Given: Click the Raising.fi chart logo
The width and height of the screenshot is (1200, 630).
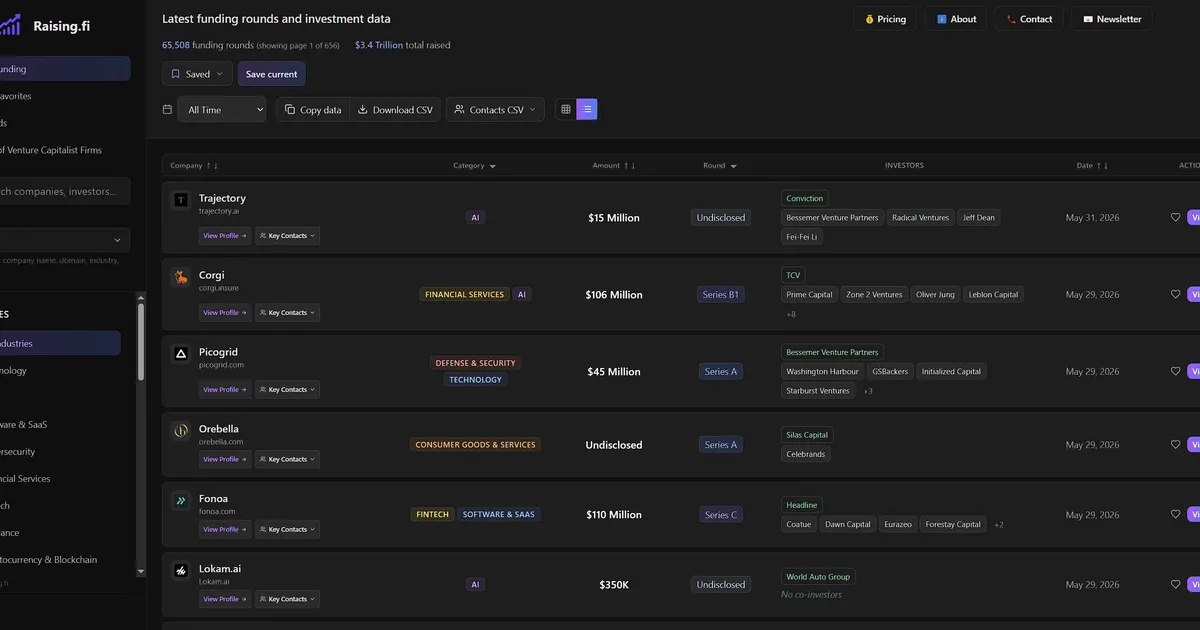Looking at the screenshot, I should pos(11,25).
